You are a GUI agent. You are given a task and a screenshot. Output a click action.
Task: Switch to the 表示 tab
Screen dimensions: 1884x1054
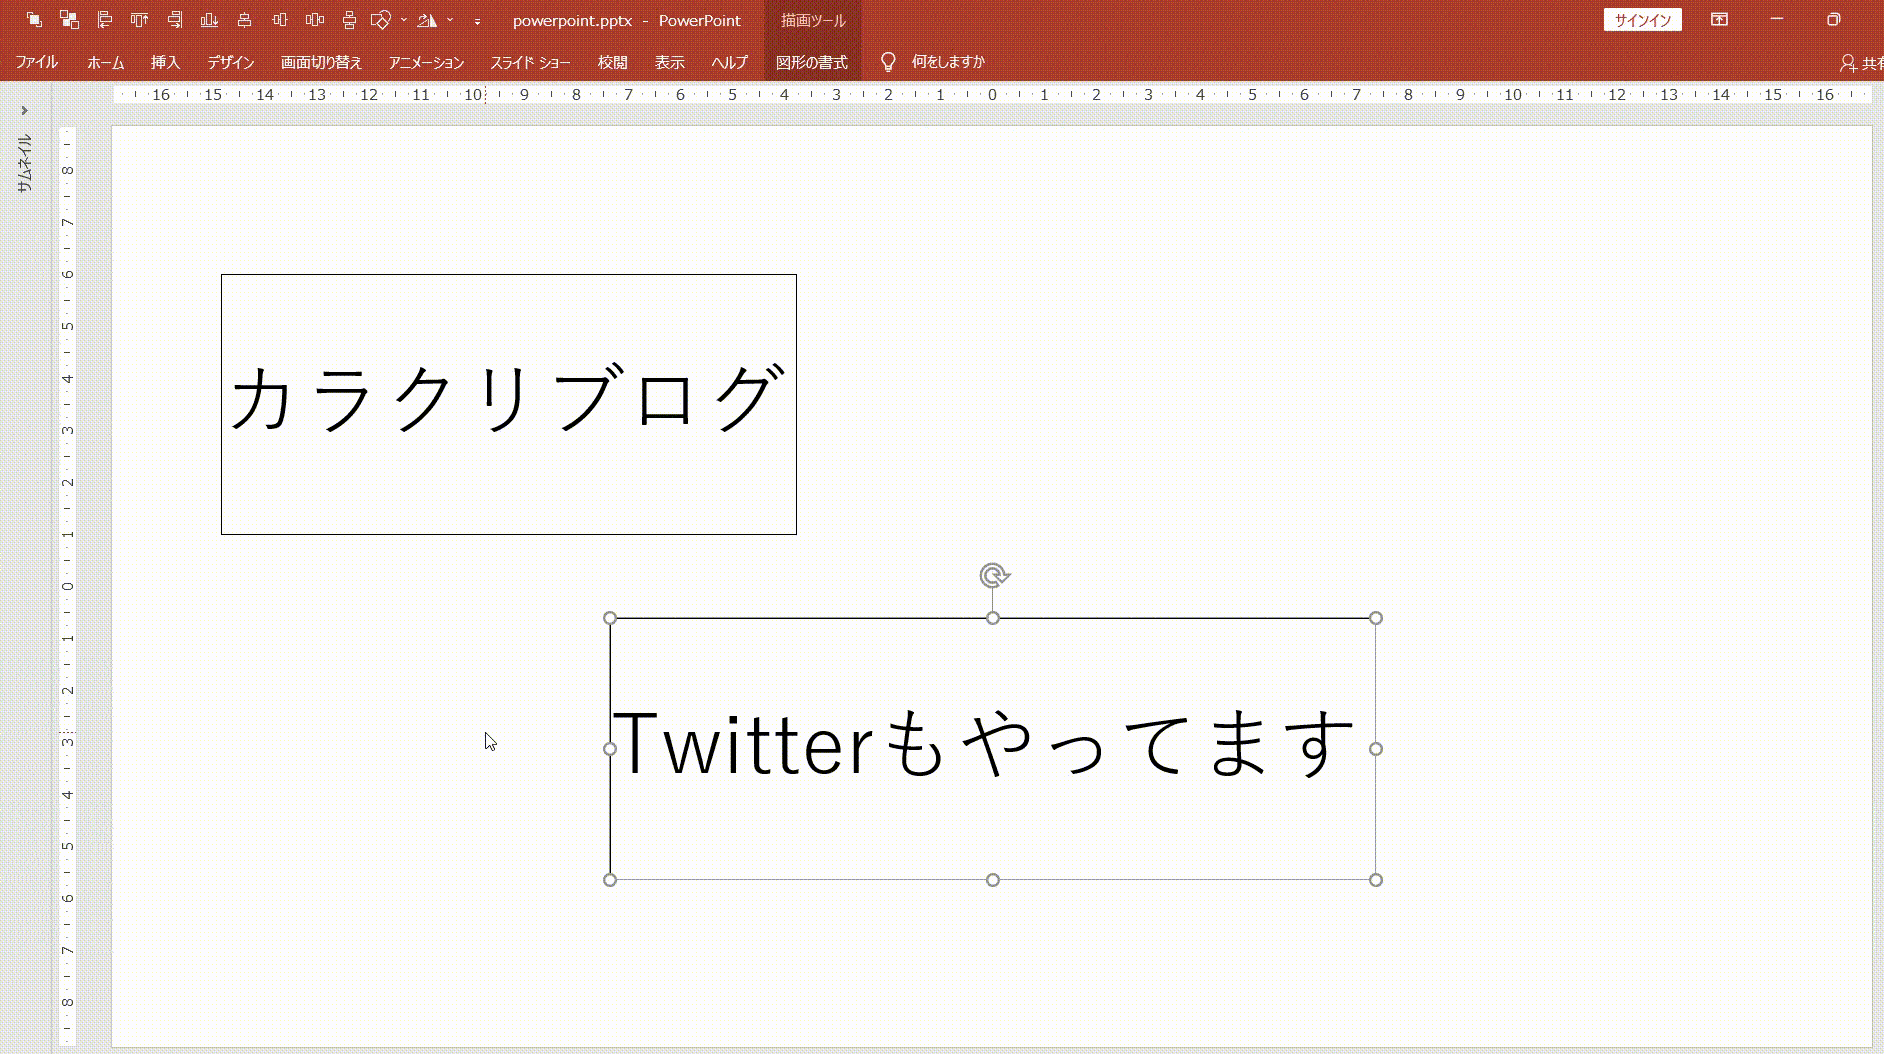click(x=669, y=62)
